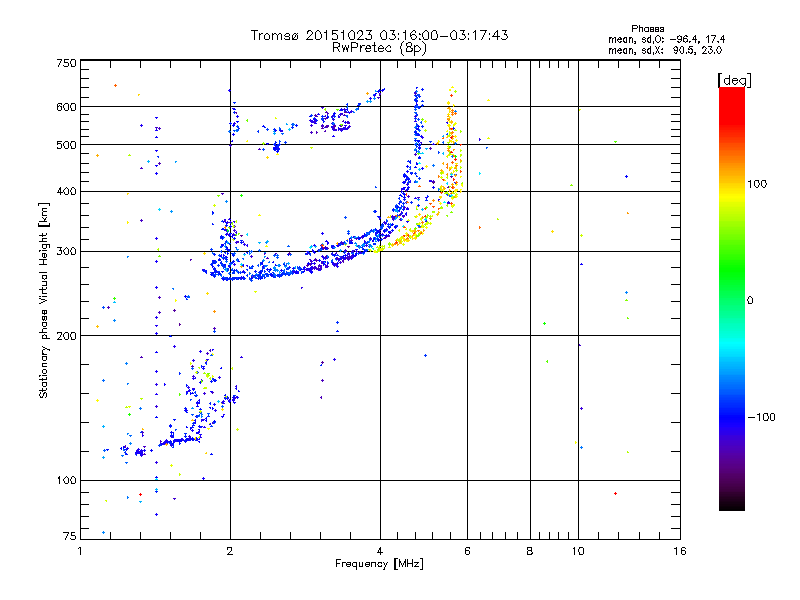The image size is (800, 600).
Task: Click the colorbar label "-100"
Action: pos(761,417)
